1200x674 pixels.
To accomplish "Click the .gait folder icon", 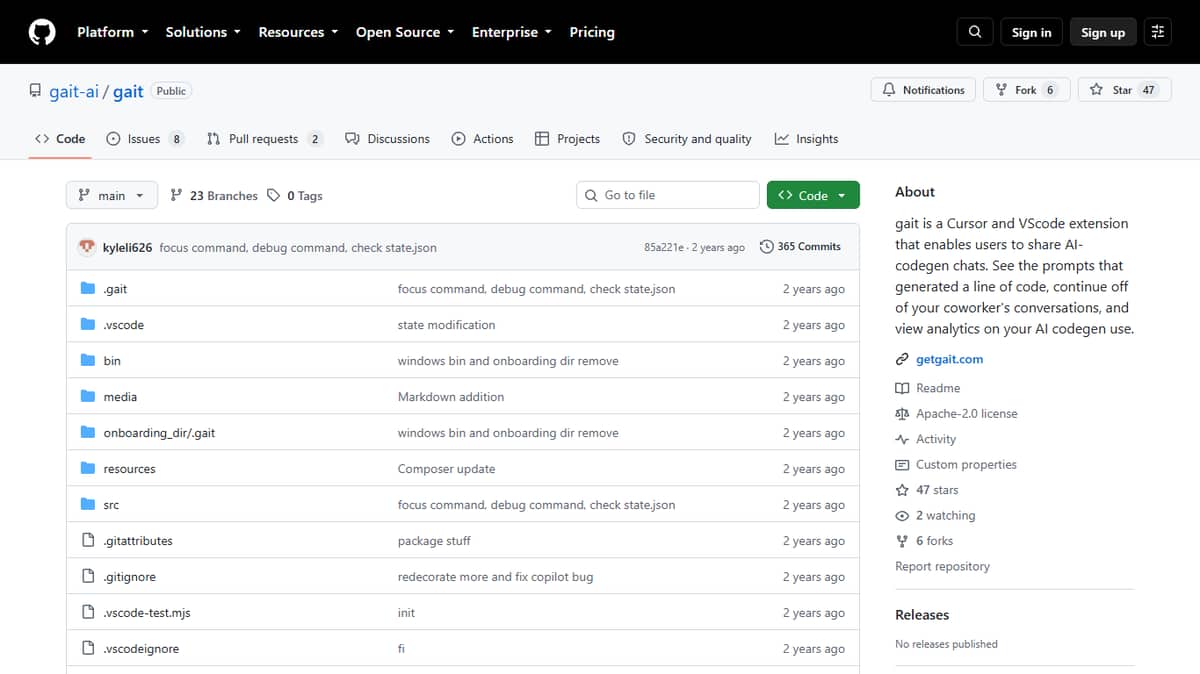I will coord(88,289).
